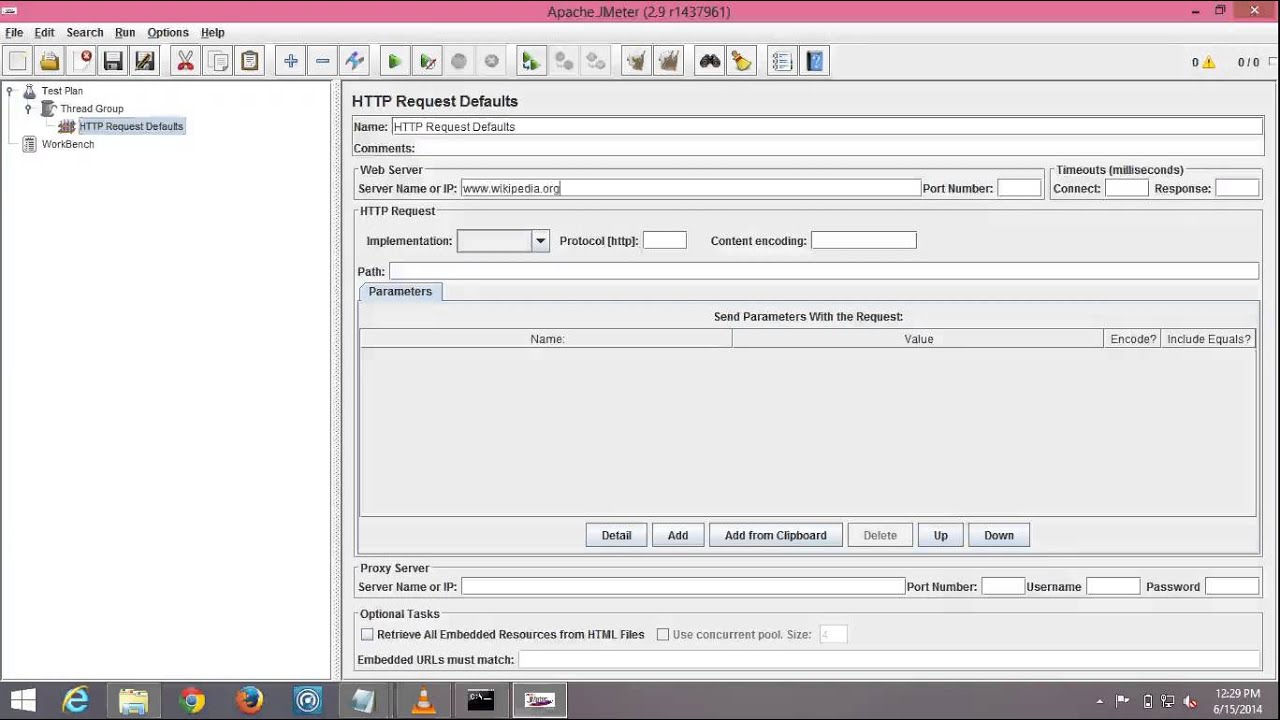Click the Close test plan toolbar icon
Viewport: 1280px width, 720px height.
pyautogui.click(x=82, y=61)
